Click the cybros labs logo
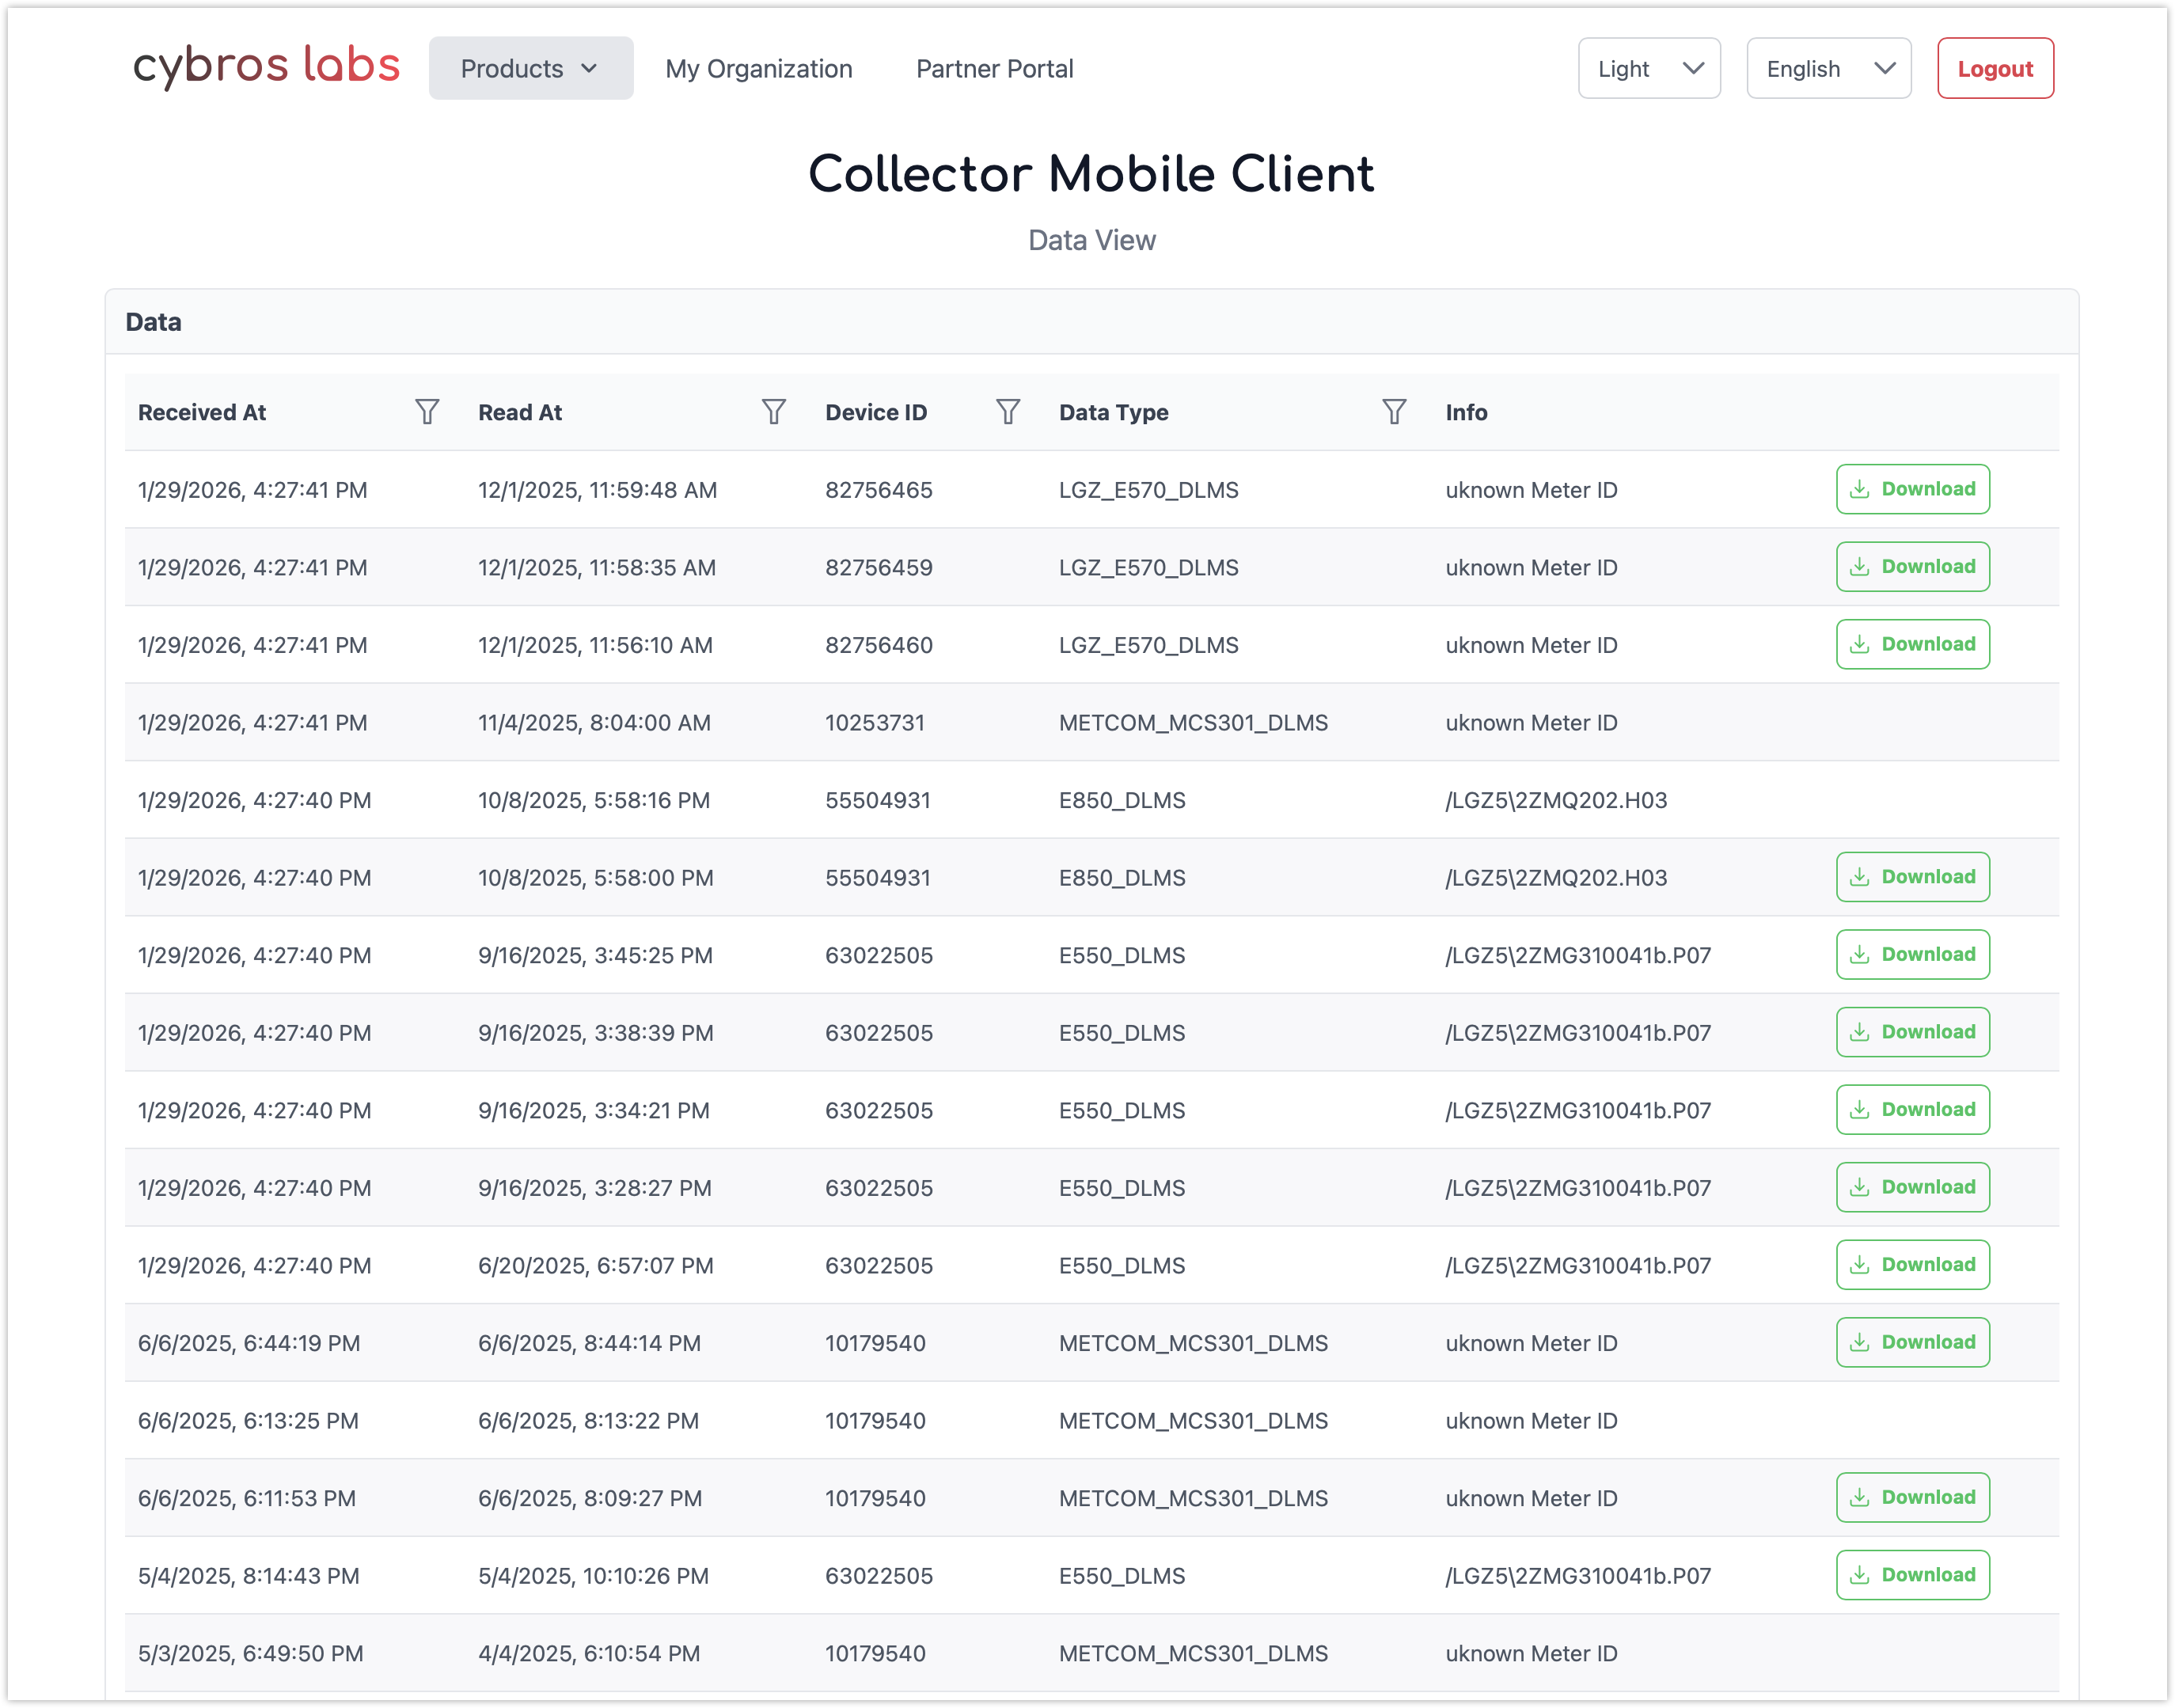The width and height of the screenshot is (2175, 1708). (267, 66)
